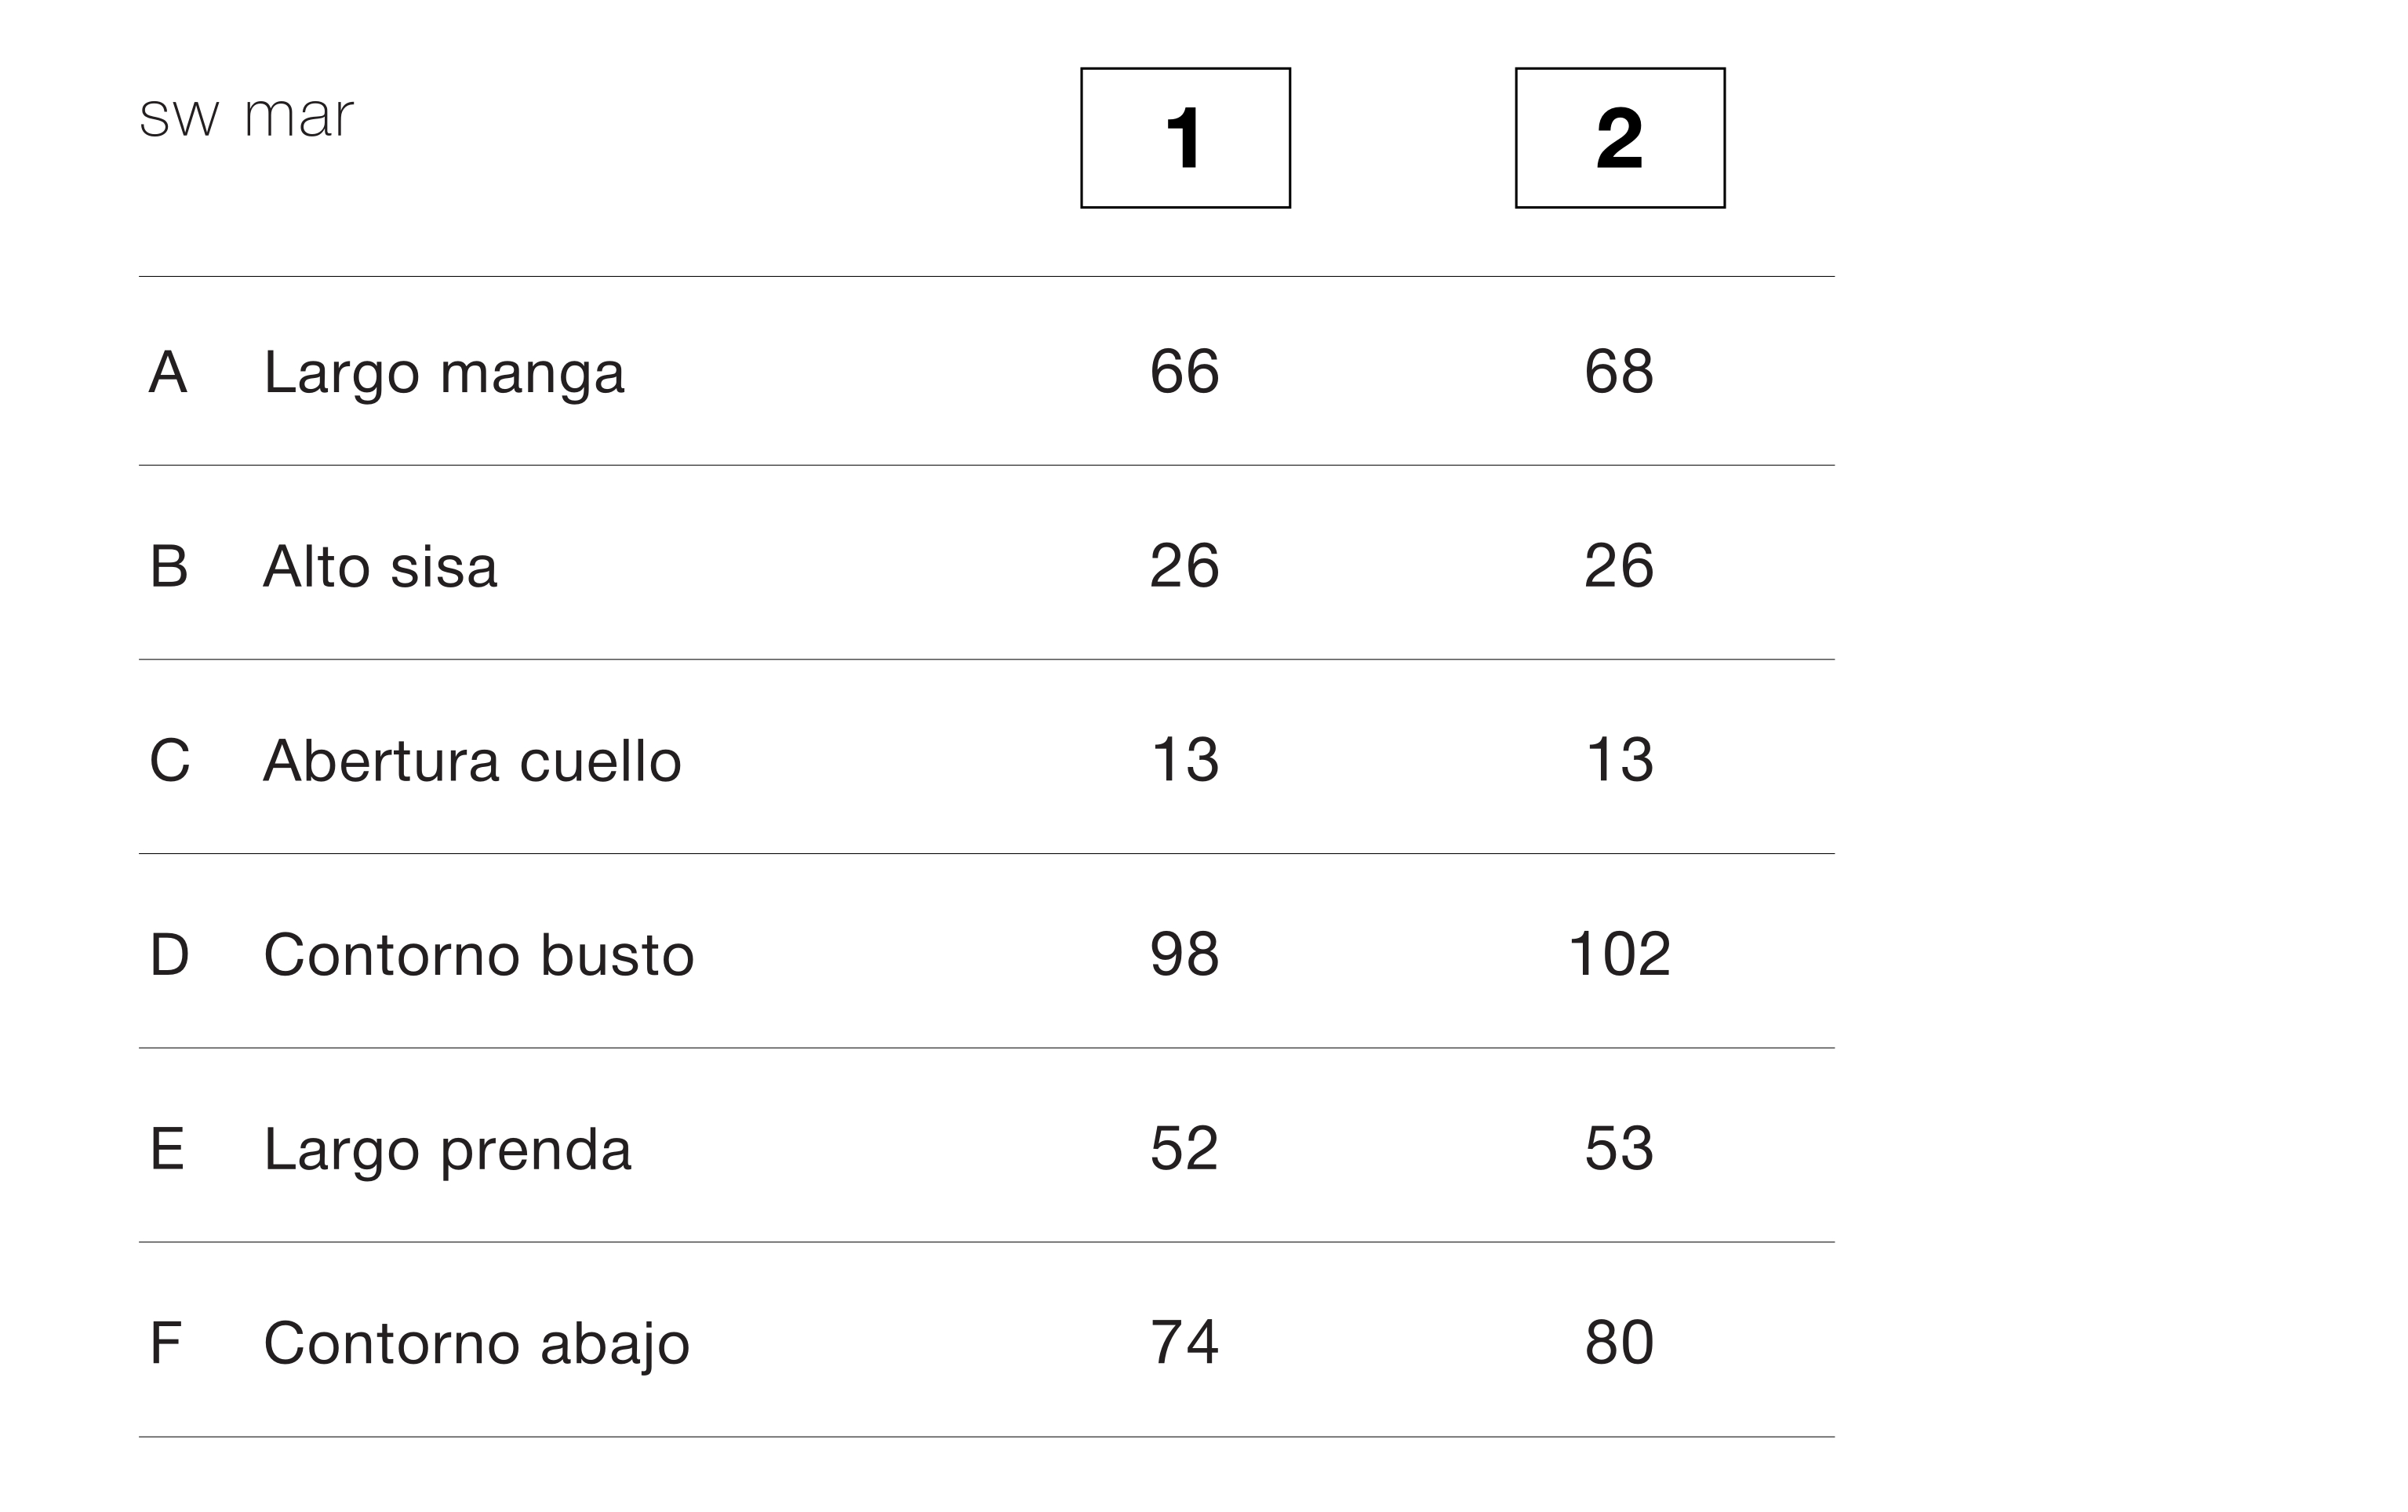Click the 'Abertura cuello' row label
The height and width of the screenshot is (1512, 2408).
point(472,761)
